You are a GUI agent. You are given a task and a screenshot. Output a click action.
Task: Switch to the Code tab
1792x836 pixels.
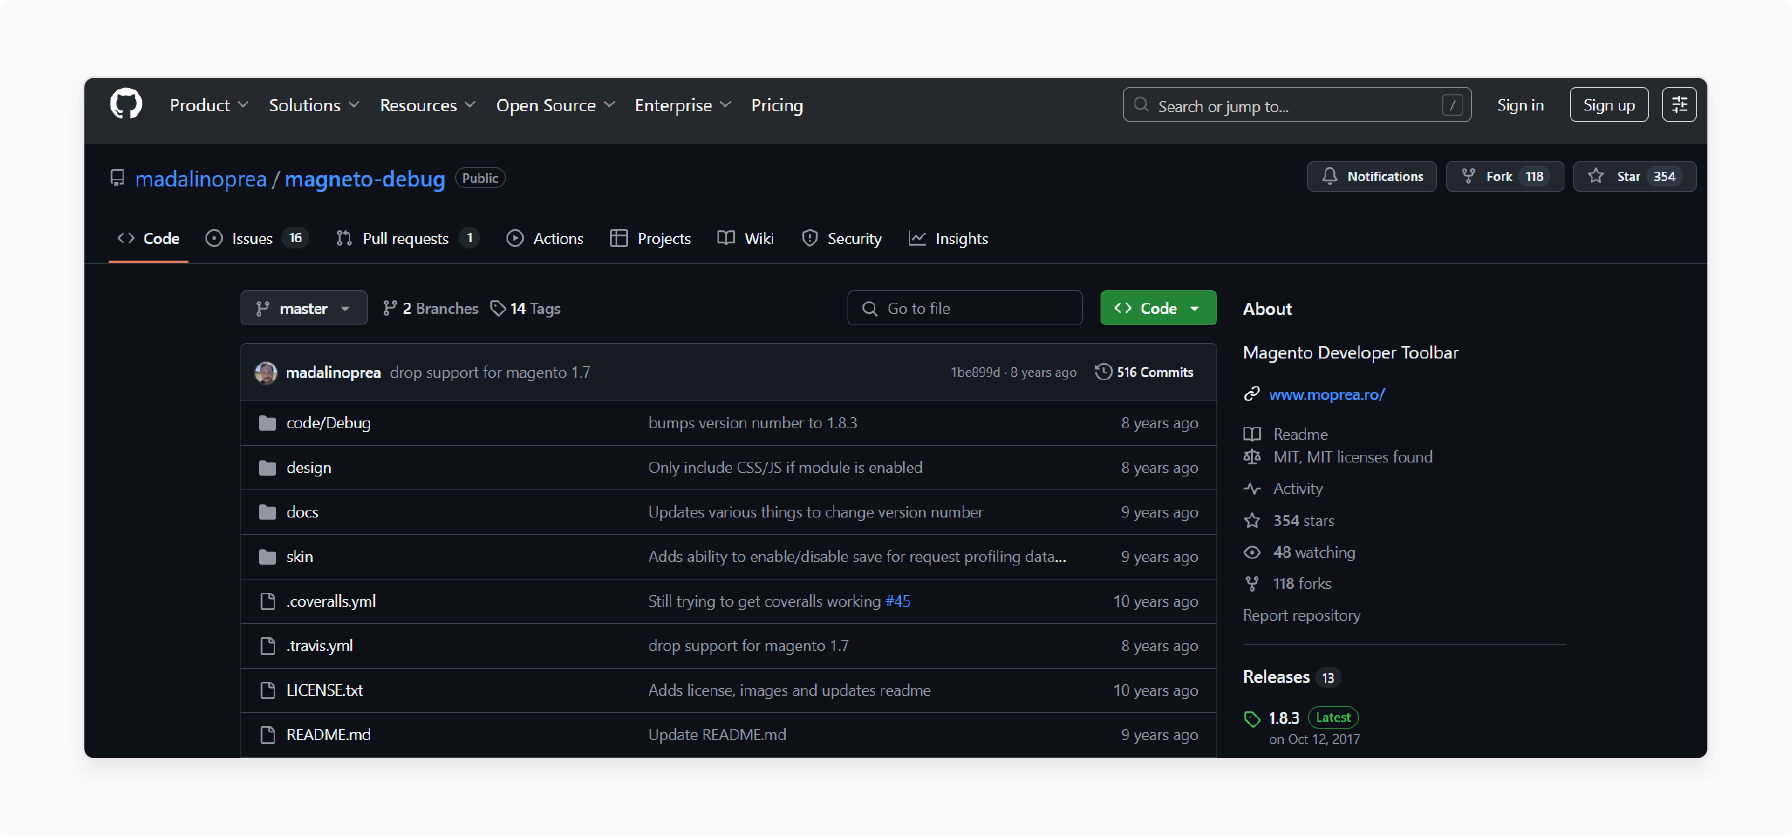(x=148, y=238)
